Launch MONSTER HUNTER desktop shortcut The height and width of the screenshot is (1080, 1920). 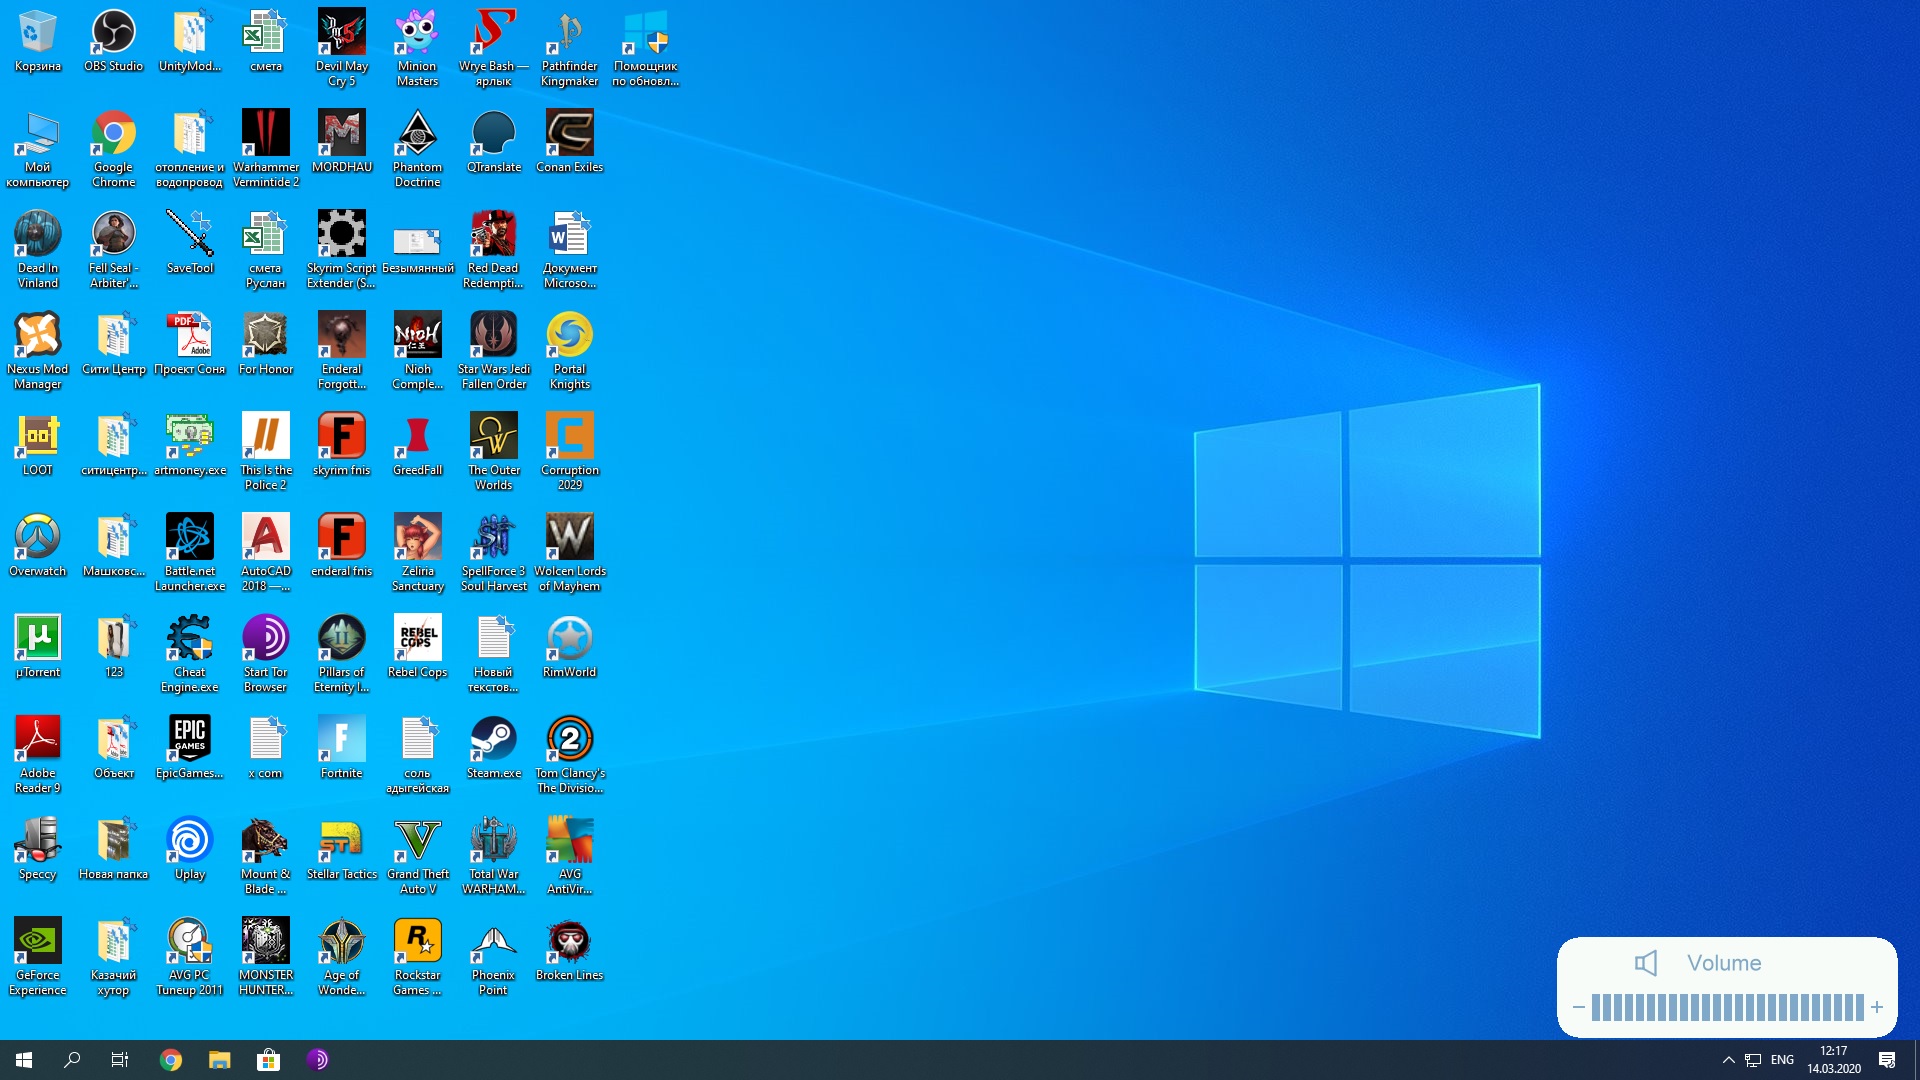pos(265,957)
